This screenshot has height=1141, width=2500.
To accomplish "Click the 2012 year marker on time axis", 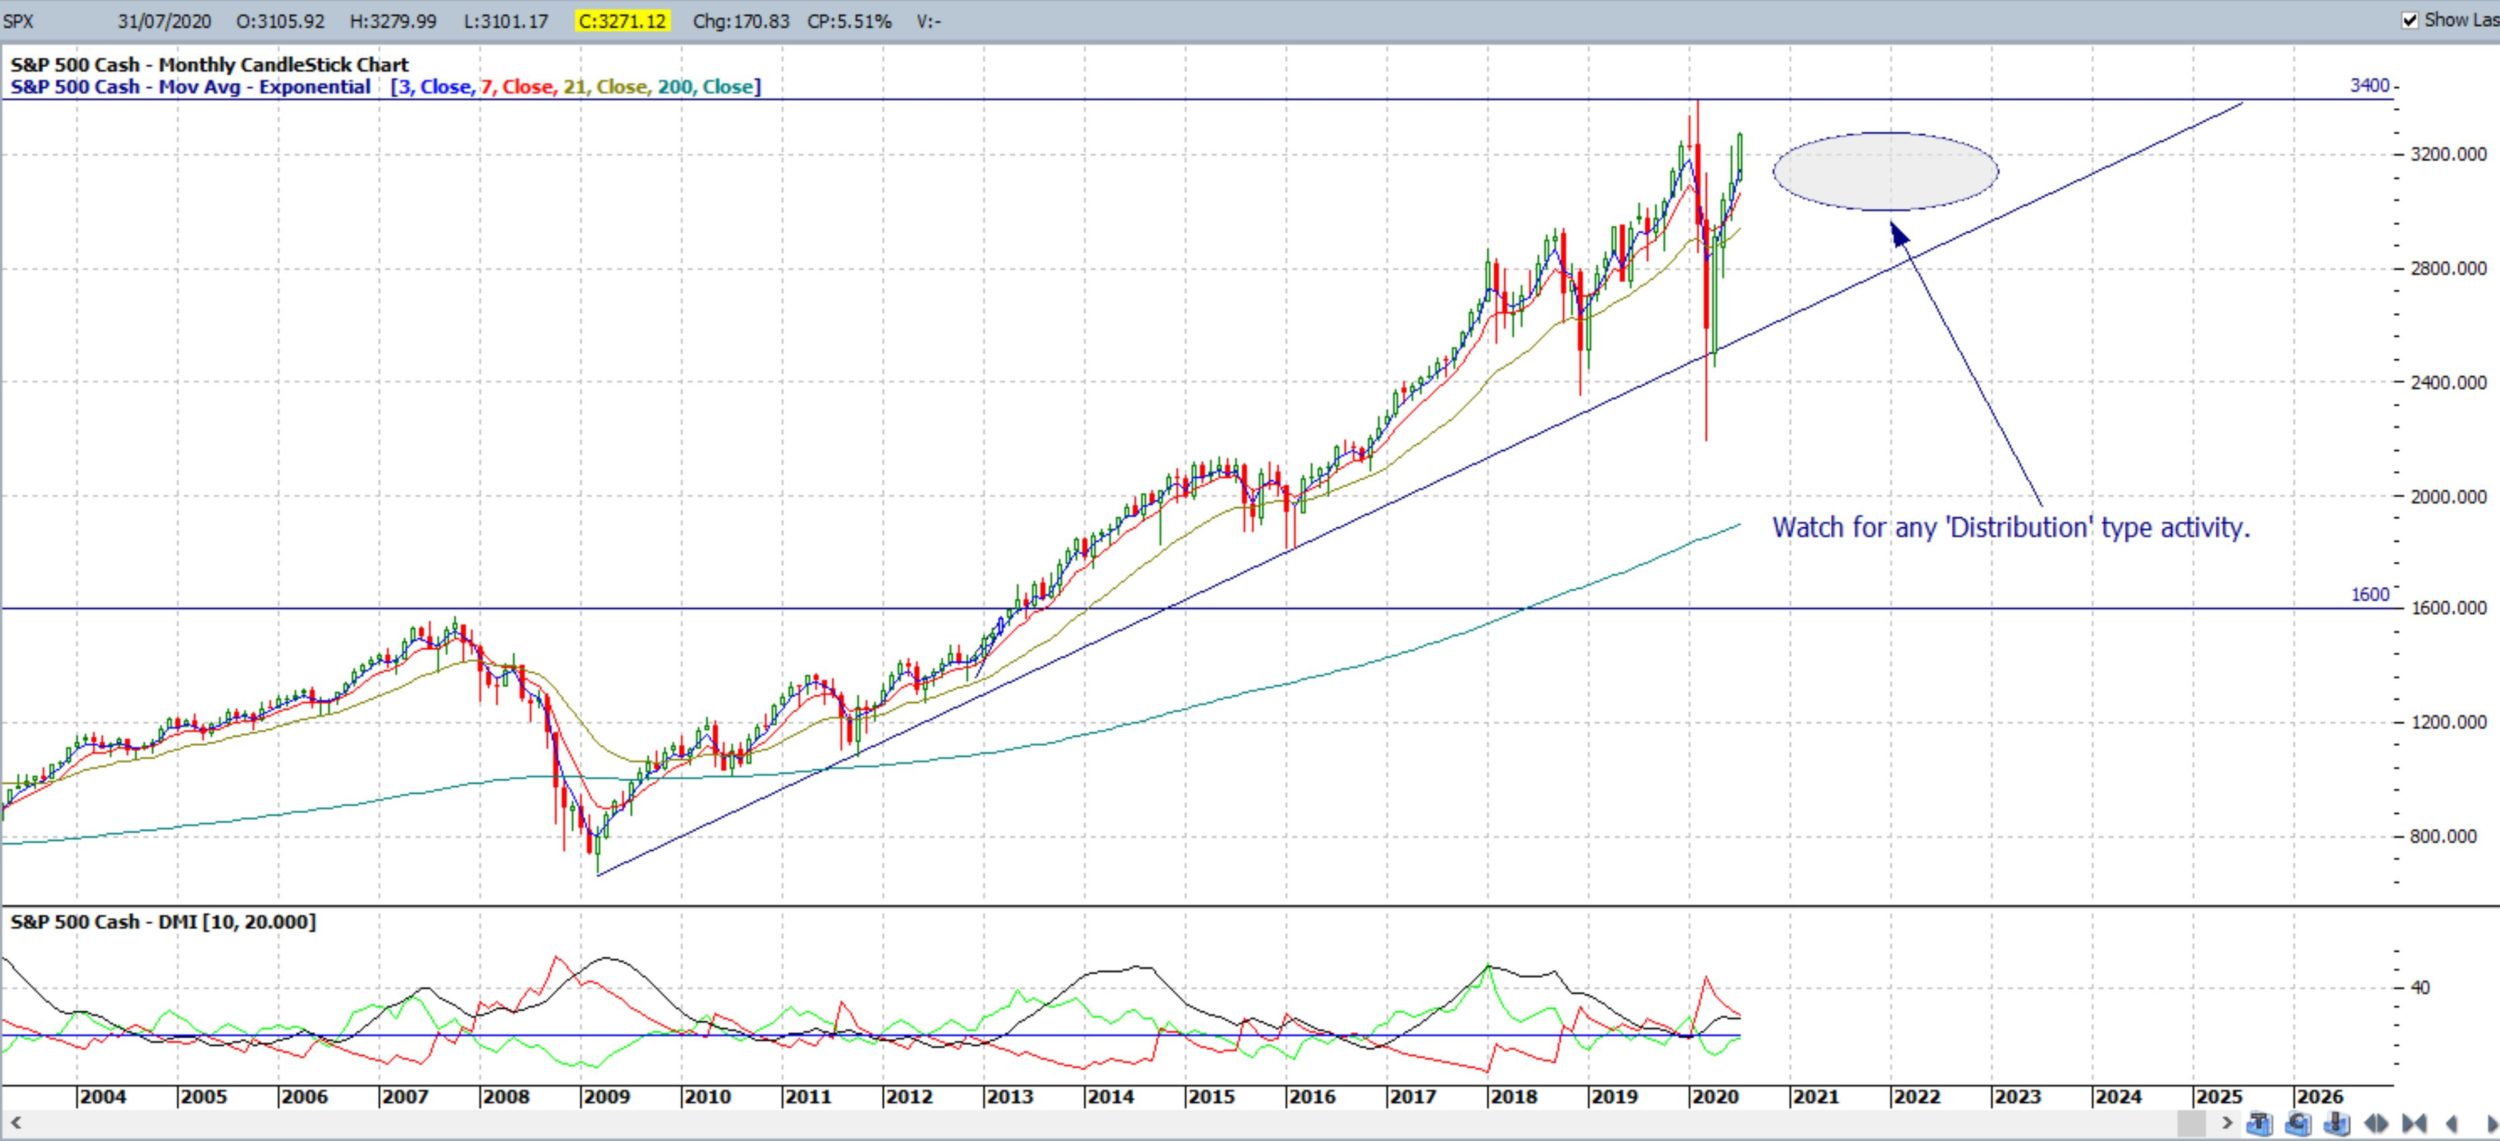I will pos(909,1097).
